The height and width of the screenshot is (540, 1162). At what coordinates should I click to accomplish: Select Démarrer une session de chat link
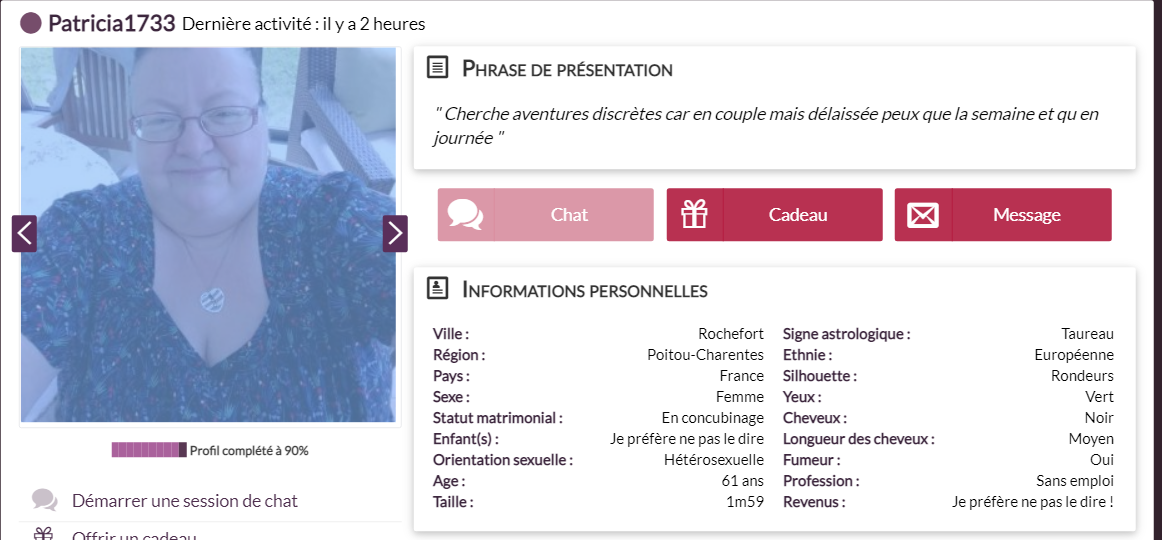pyautogui.click(x=185, y=501)
